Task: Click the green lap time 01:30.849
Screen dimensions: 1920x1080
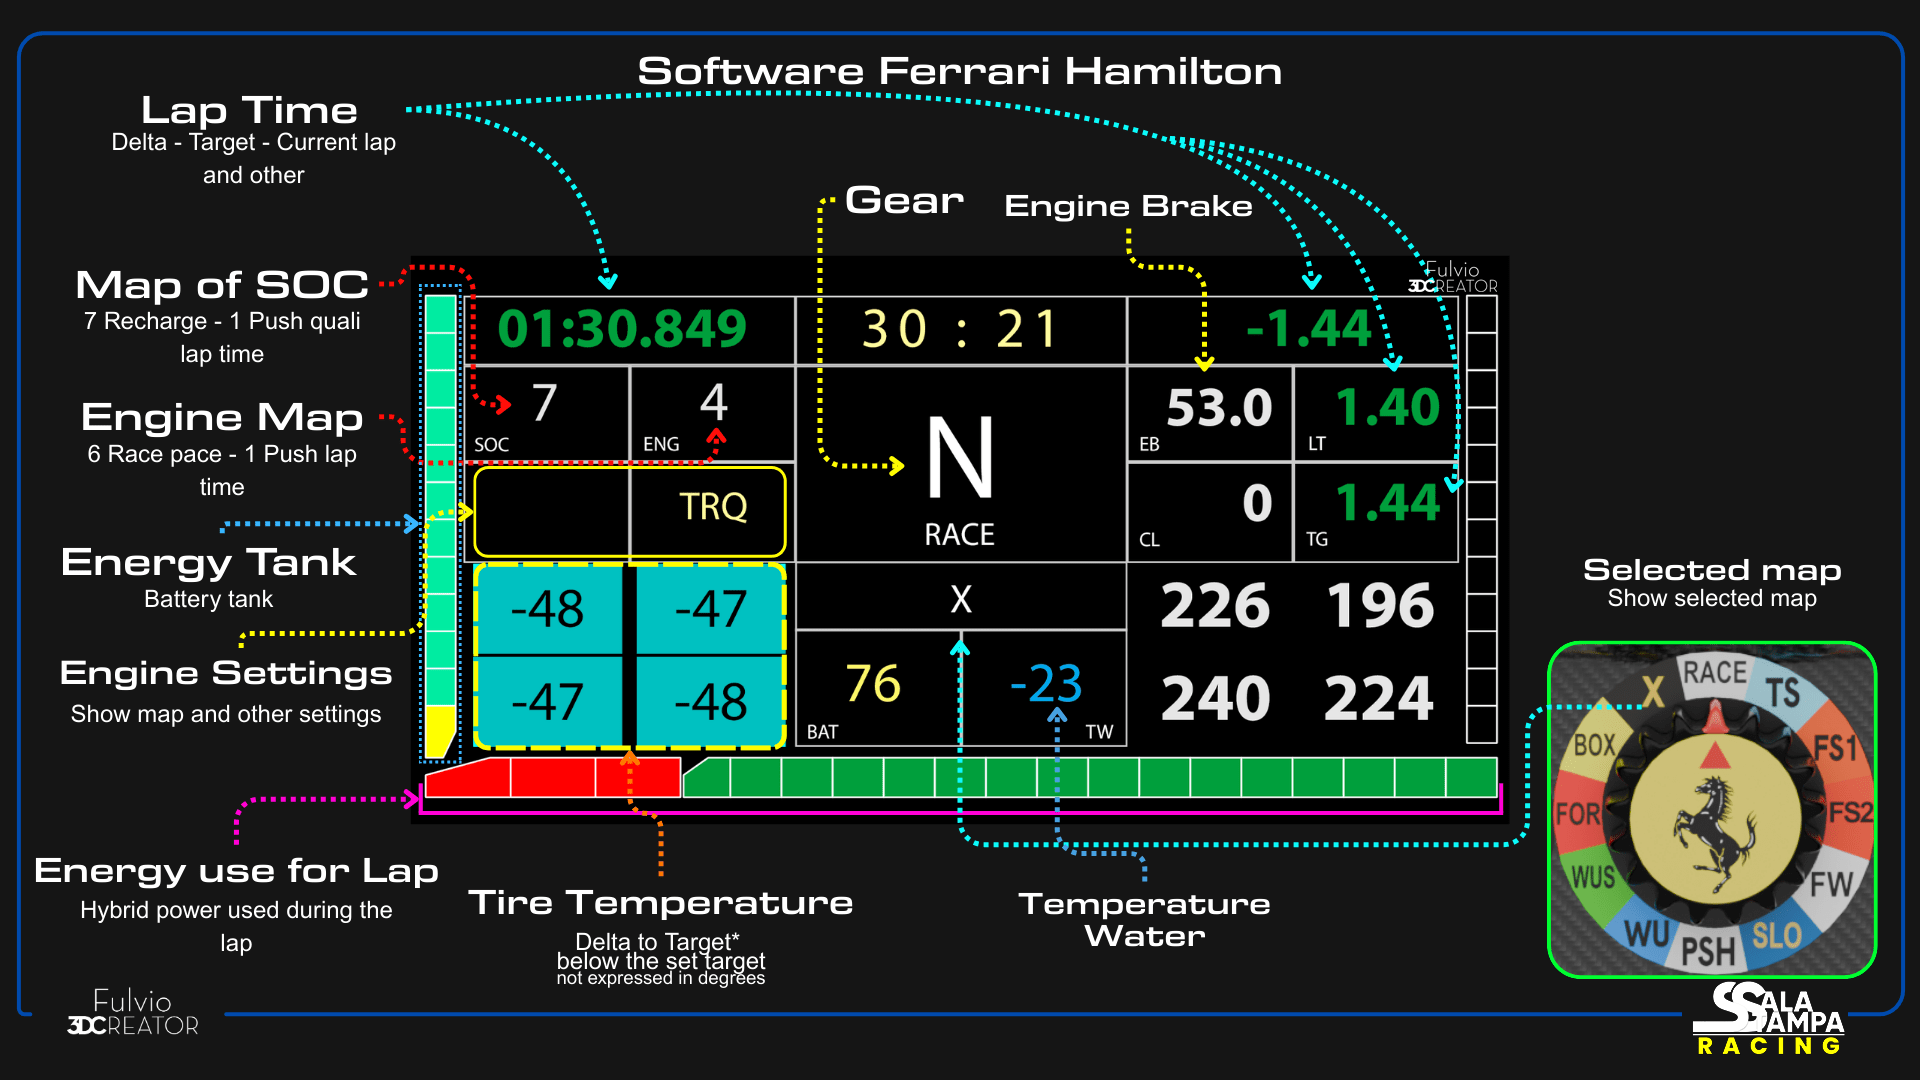Action: point(622,329)
